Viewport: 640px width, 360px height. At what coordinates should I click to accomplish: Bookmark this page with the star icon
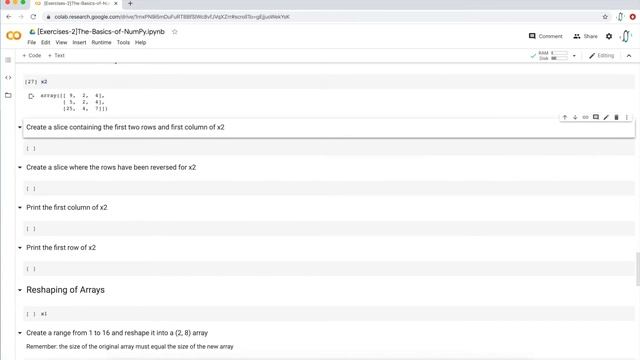click(605, 17)
